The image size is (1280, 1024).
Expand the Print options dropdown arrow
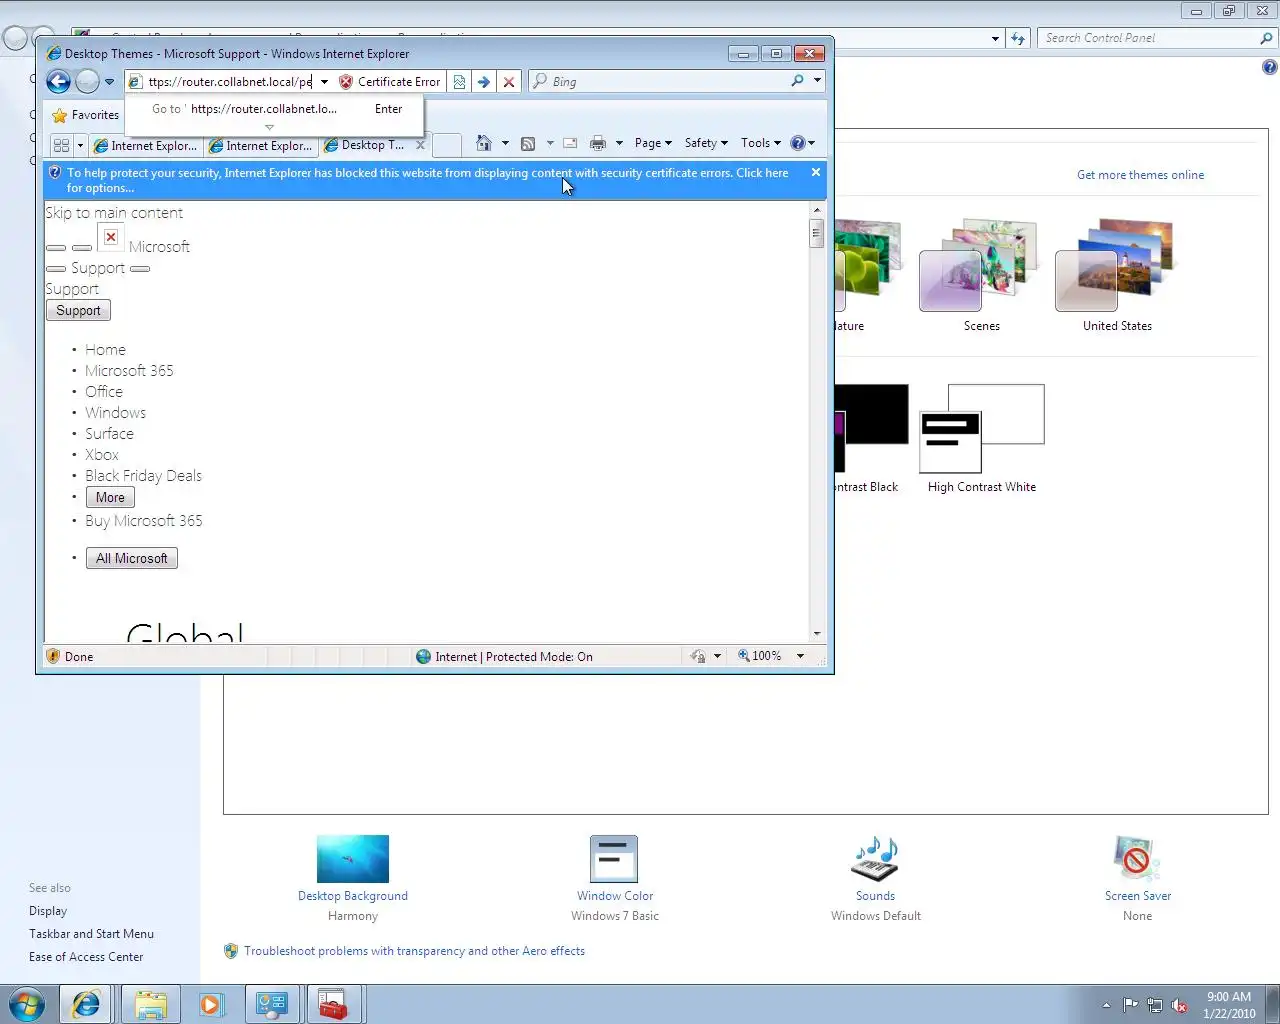point(619,143)
